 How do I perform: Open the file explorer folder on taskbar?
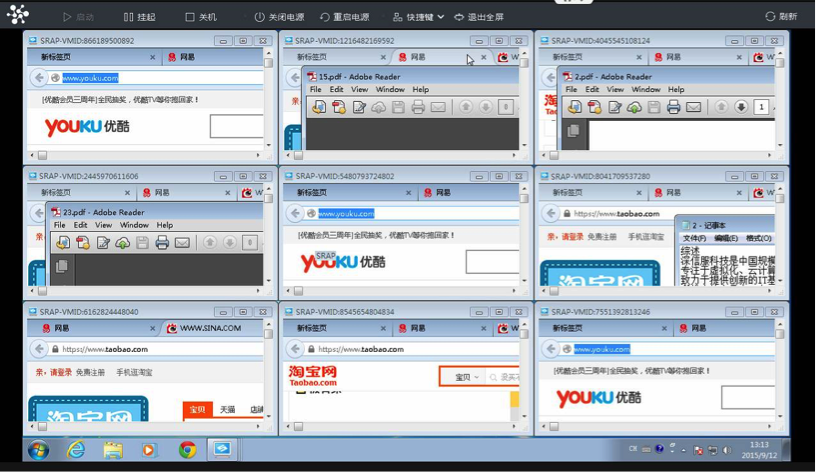112,450
